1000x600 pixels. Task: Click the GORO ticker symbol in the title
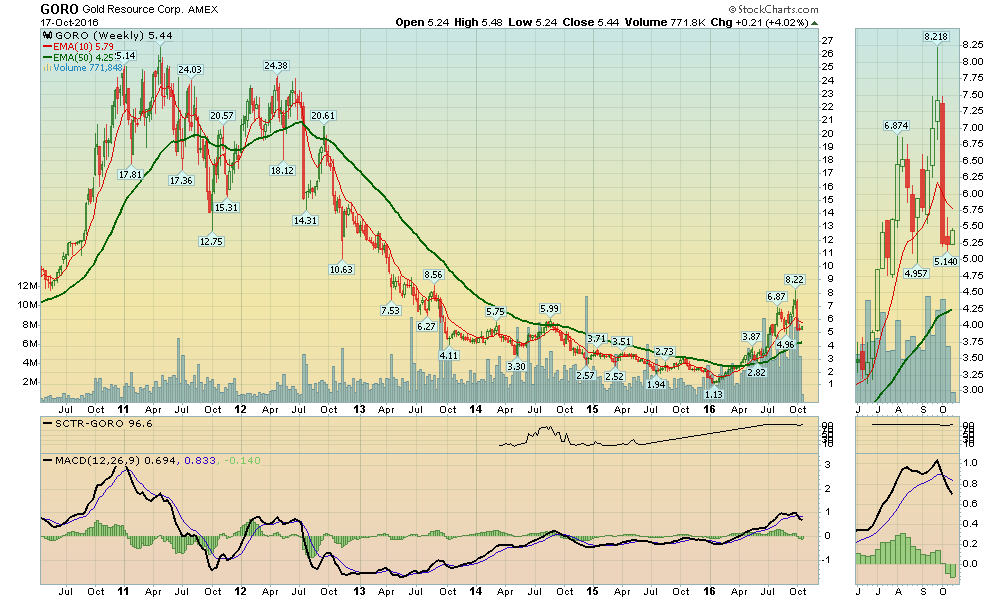(59, 9)
